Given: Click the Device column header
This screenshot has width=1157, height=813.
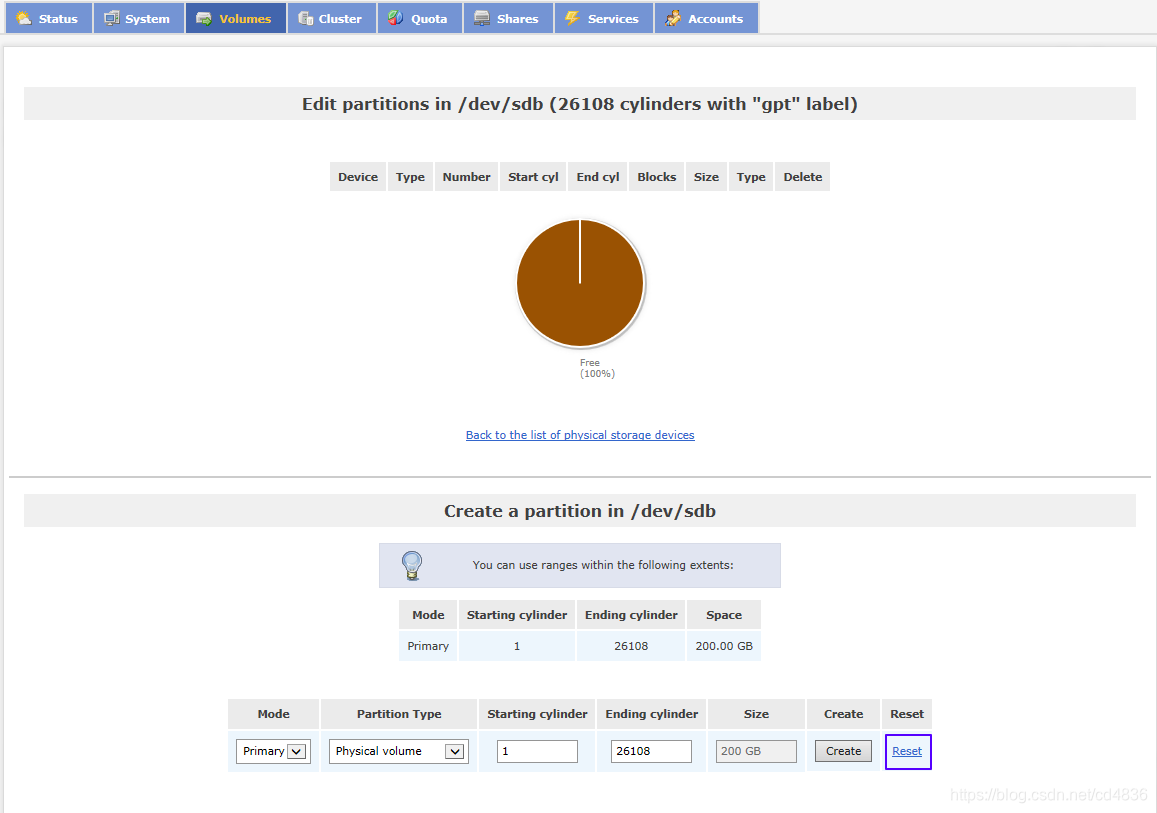Looking at the screenshot, I should [x=358, y=177].
